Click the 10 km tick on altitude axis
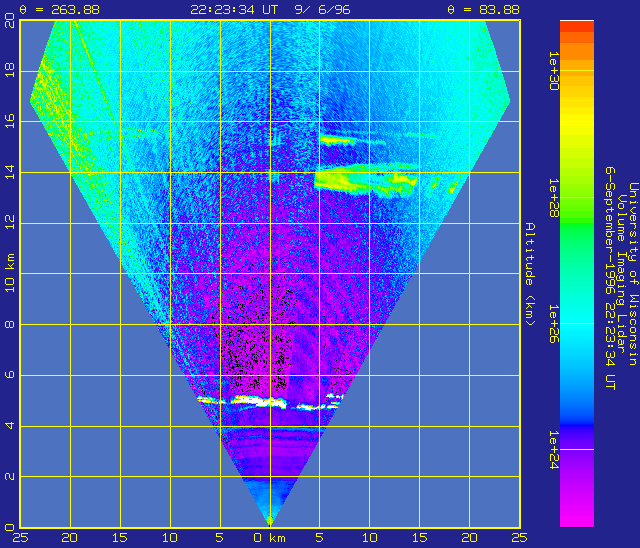 pos(10,273)
